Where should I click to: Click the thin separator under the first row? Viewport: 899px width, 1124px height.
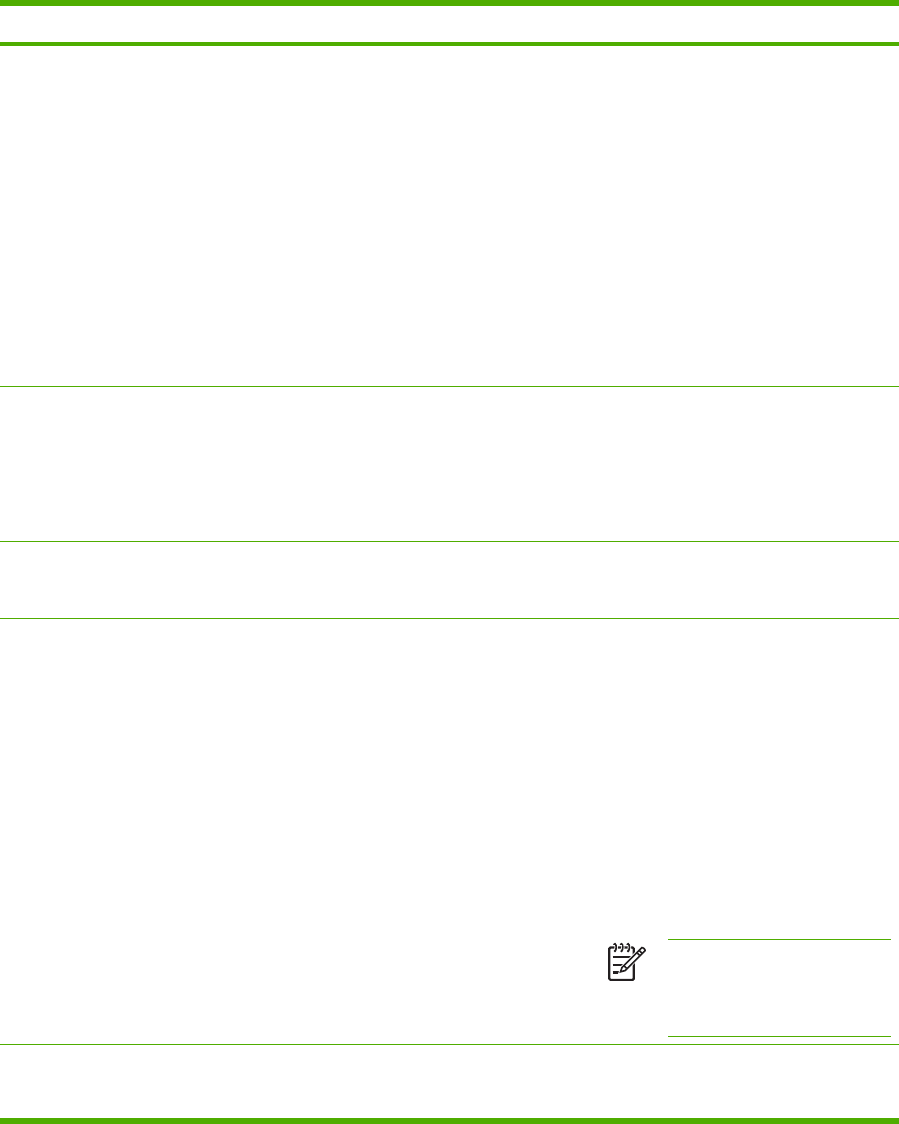click(x=450, y=387)
